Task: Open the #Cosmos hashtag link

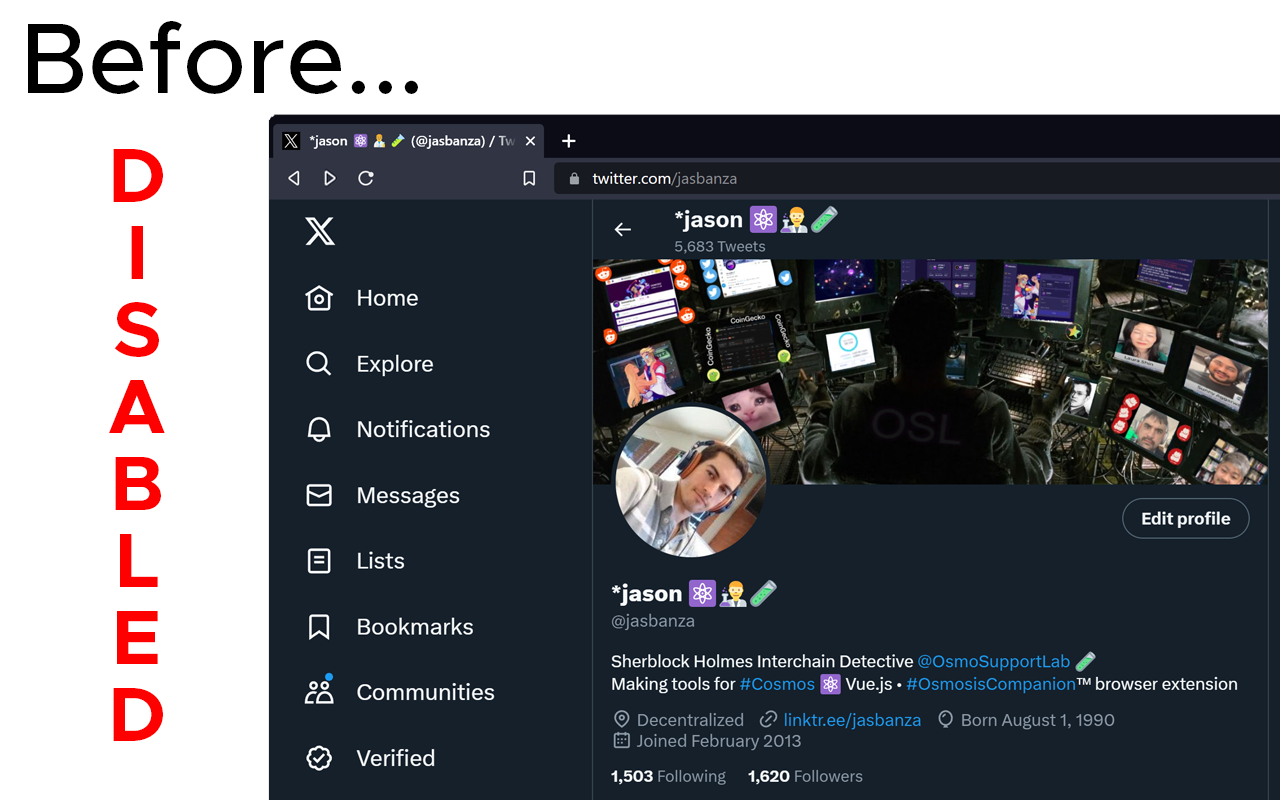Action: [x=777, y=684]
